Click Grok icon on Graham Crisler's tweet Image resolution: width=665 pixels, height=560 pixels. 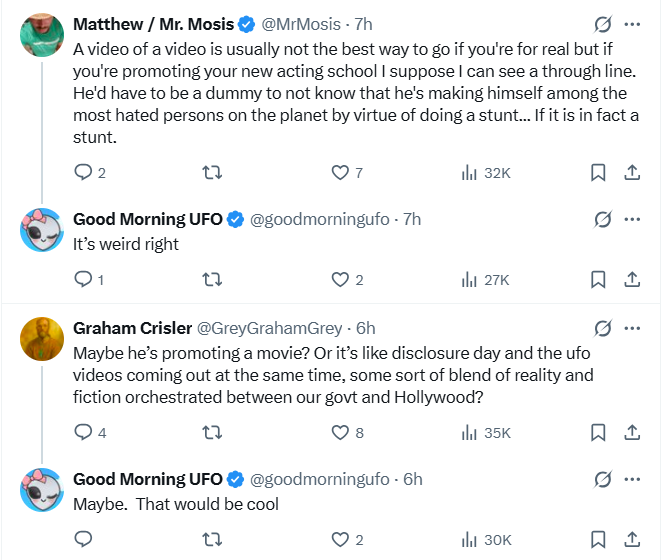tap(603, 328)
